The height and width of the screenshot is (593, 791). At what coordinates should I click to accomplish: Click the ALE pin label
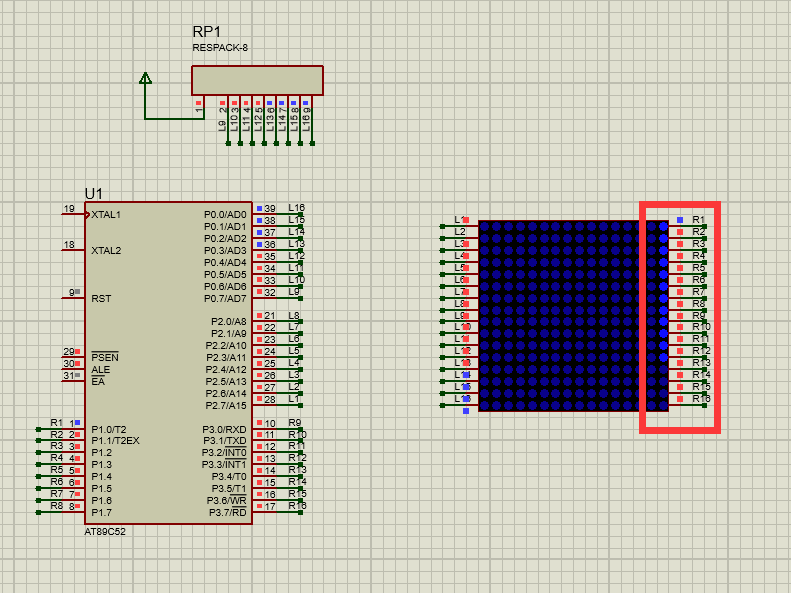pyautogui.click(x=100, y=370)
